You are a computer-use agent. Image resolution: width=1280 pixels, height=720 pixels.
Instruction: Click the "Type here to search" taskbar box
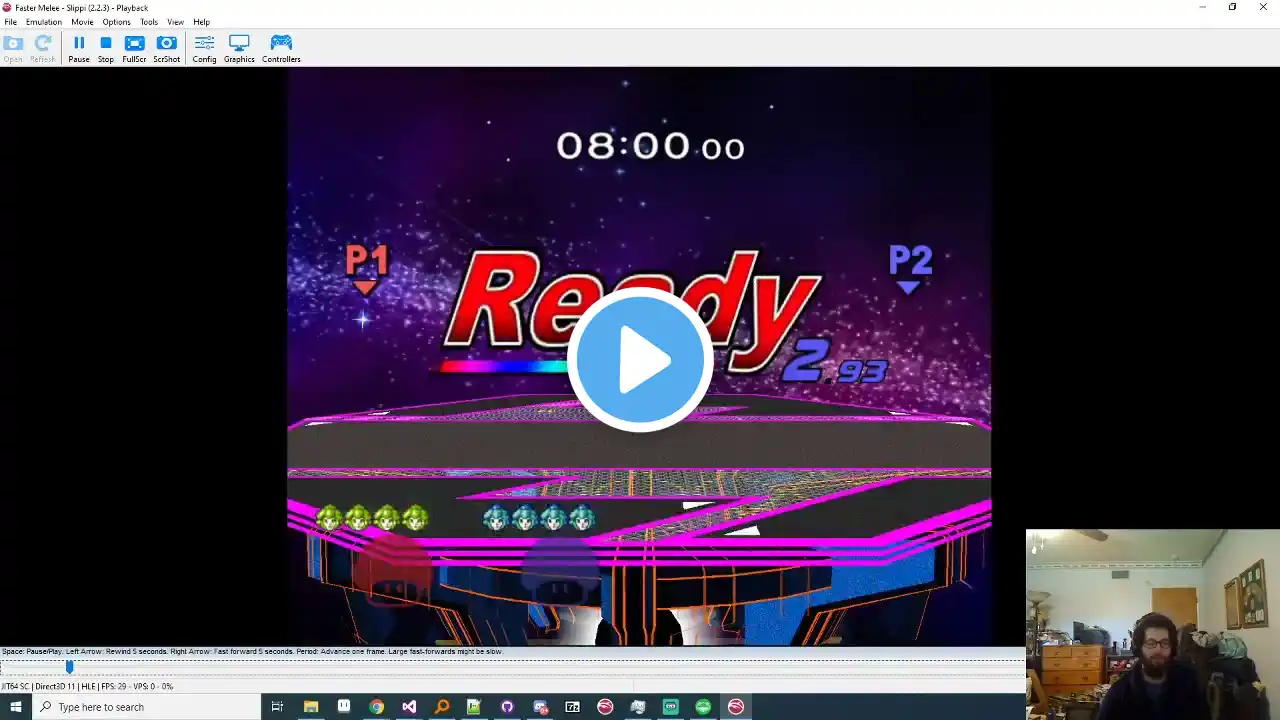pyautogui.click(x=146, y=707)
